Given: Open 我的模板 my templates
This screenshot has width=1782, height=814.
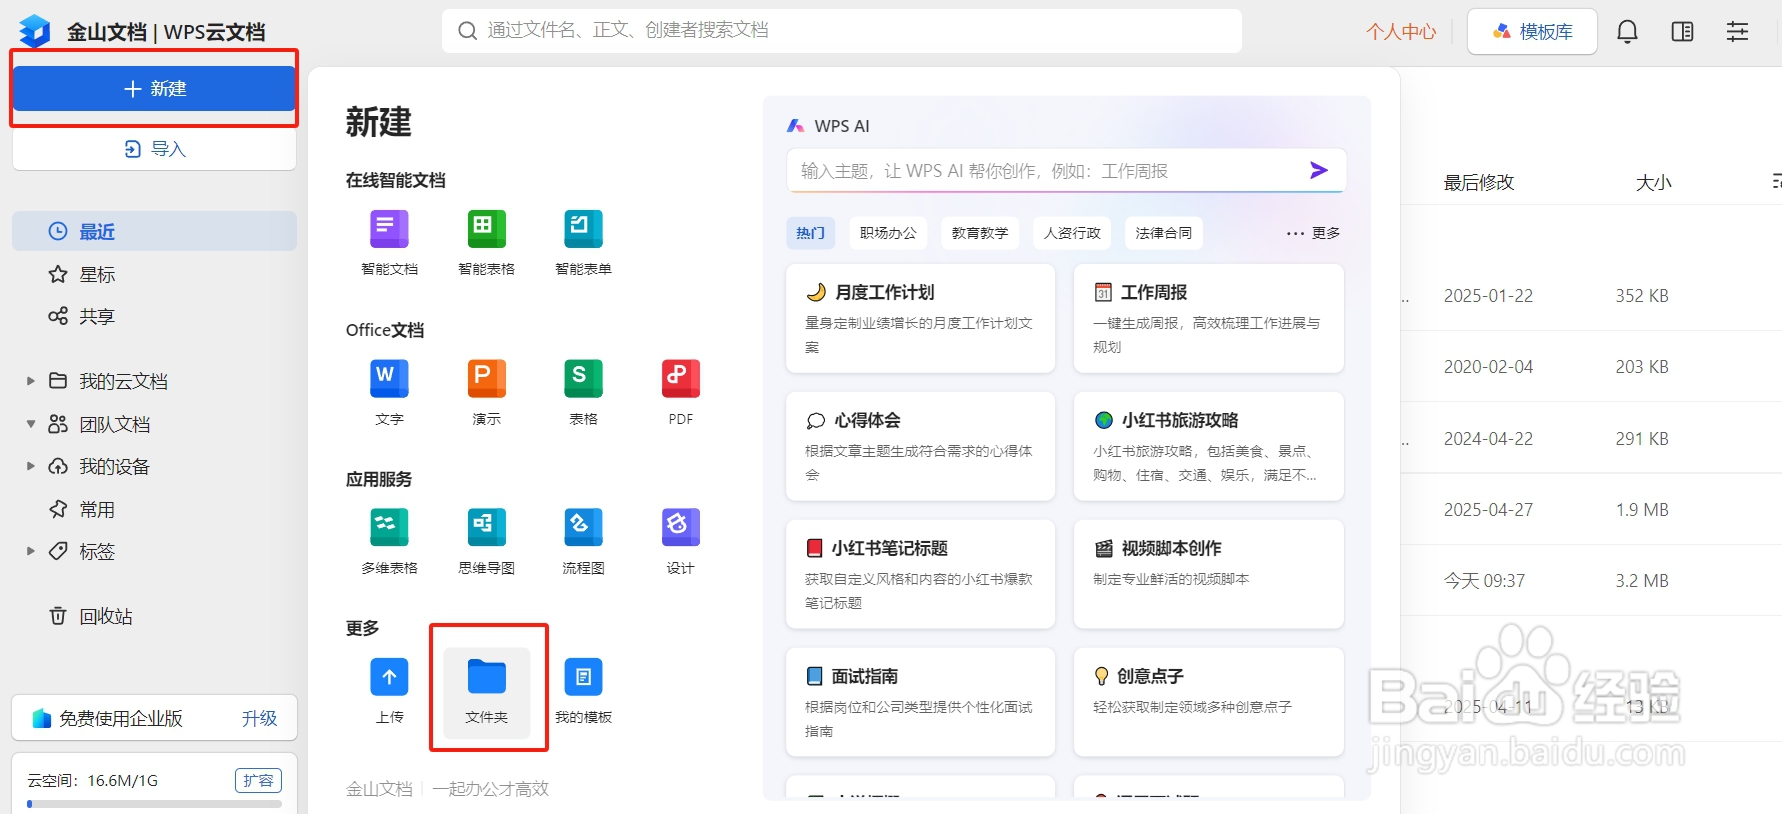Looking at the screenshot, I should coord(583,690).
